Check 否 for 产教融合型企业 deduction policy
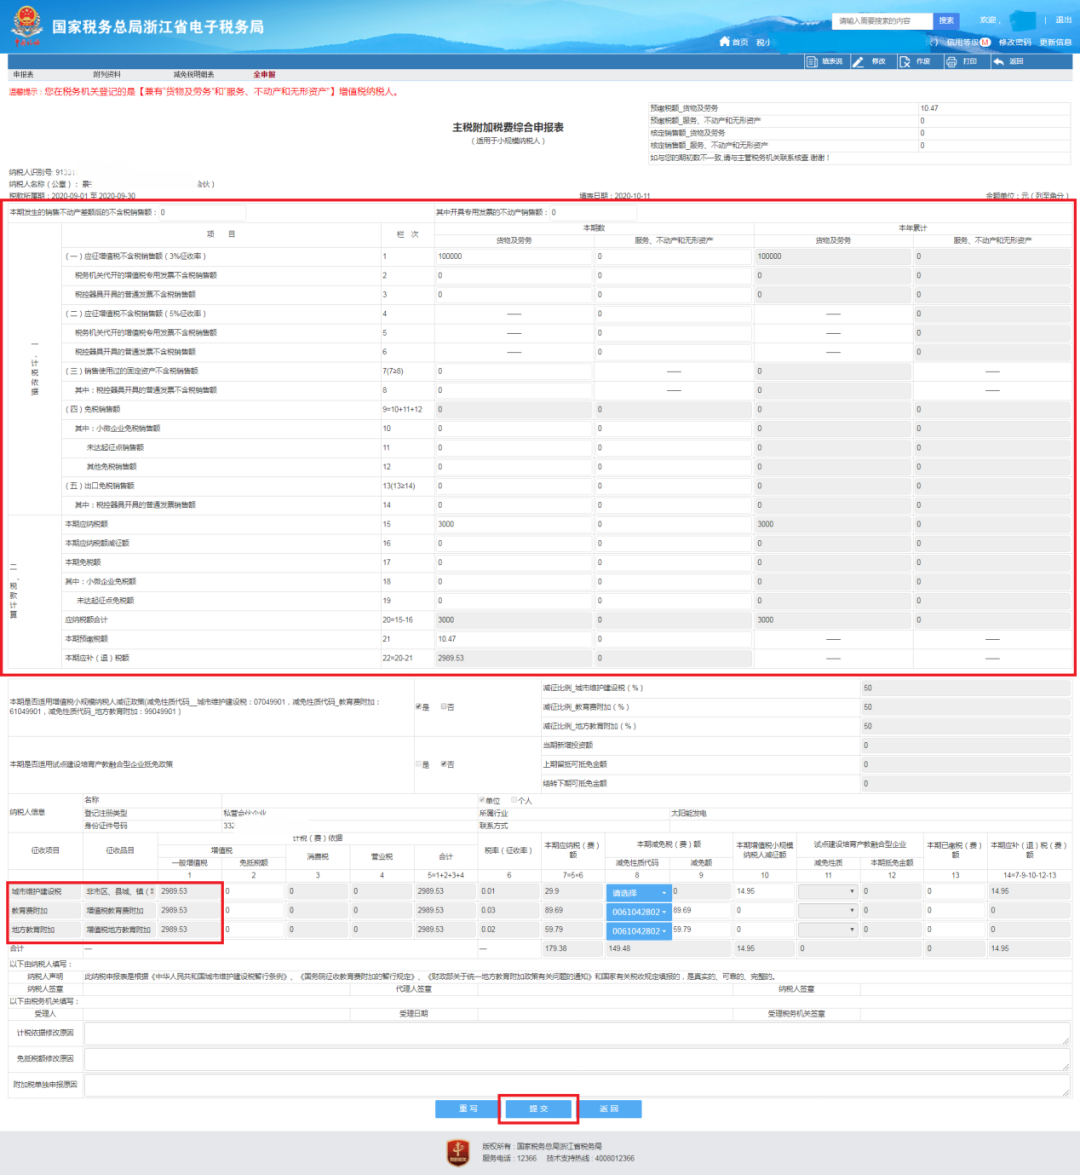The height and width of the screenshot is (1175, 1080). click(x=444, y=764)
